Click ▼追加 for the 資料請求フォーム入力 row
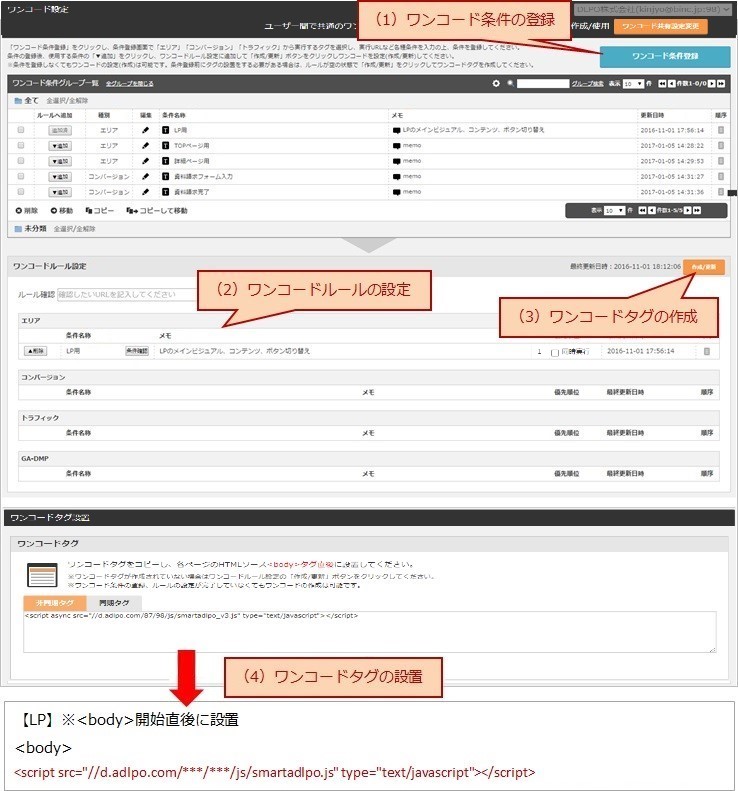 pos(60,177)
